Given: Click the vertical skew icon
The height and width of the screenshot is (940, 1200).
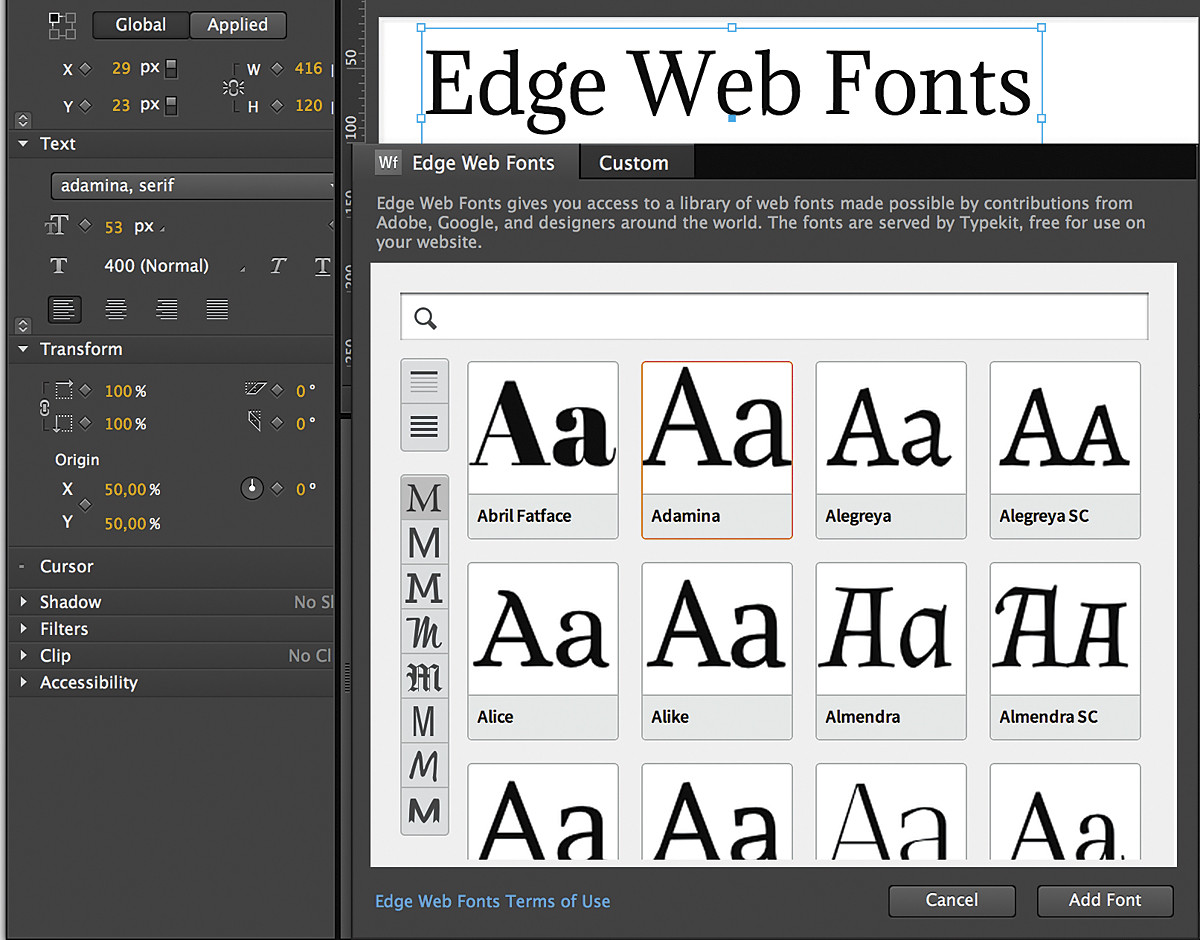Looking at the screenshot, I should point(256,423).
